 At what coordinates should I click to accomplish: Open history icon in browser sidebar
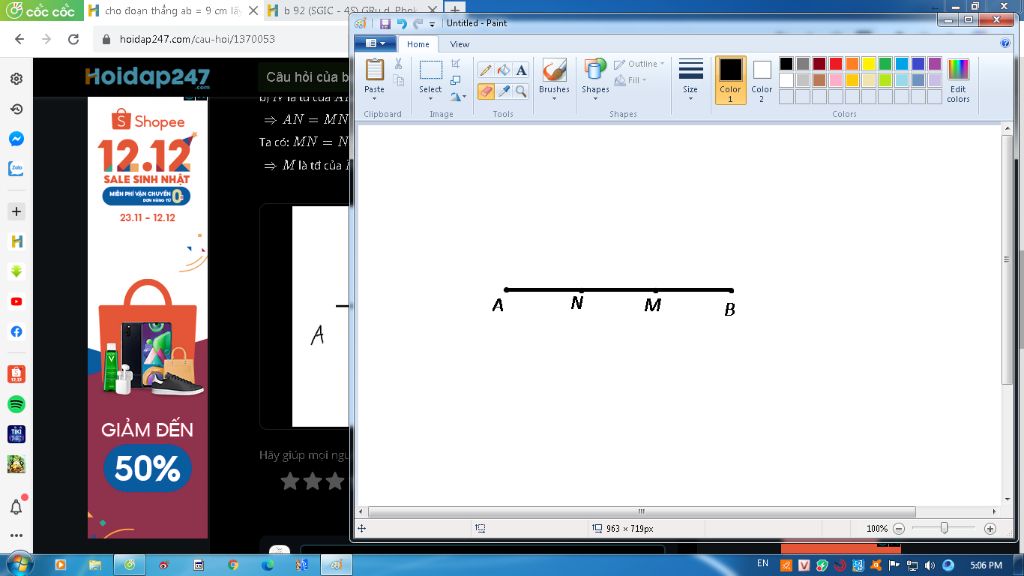(x=16, y=109)
